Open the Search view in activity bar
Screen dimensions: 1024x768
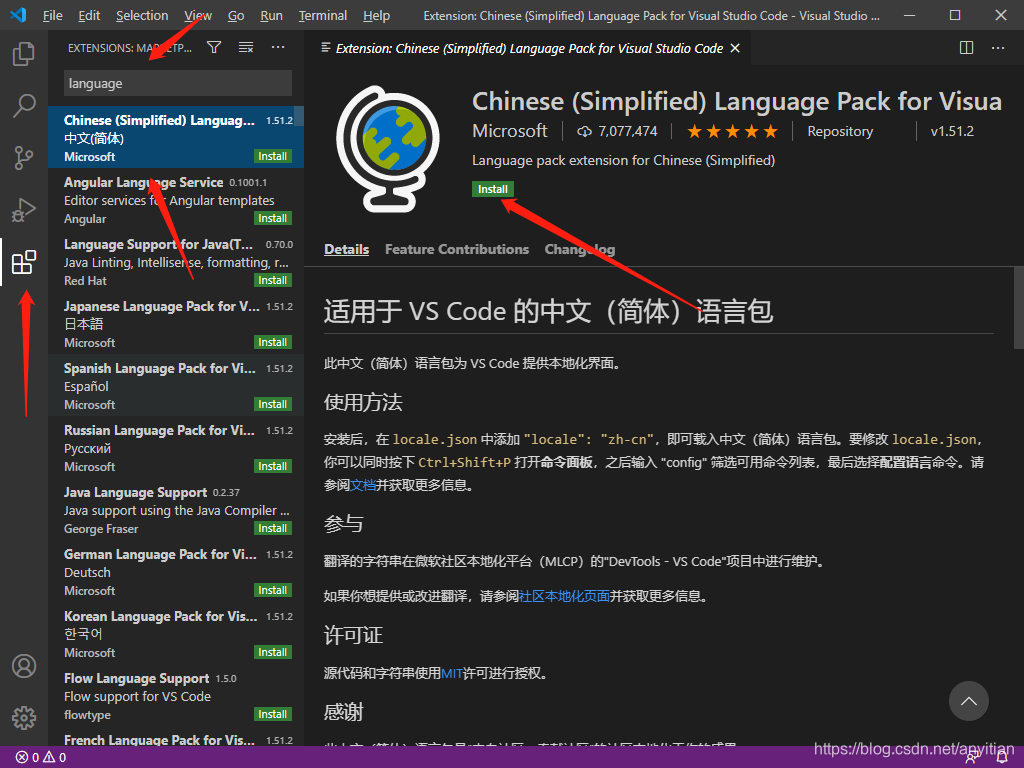(x=24, y=105)
